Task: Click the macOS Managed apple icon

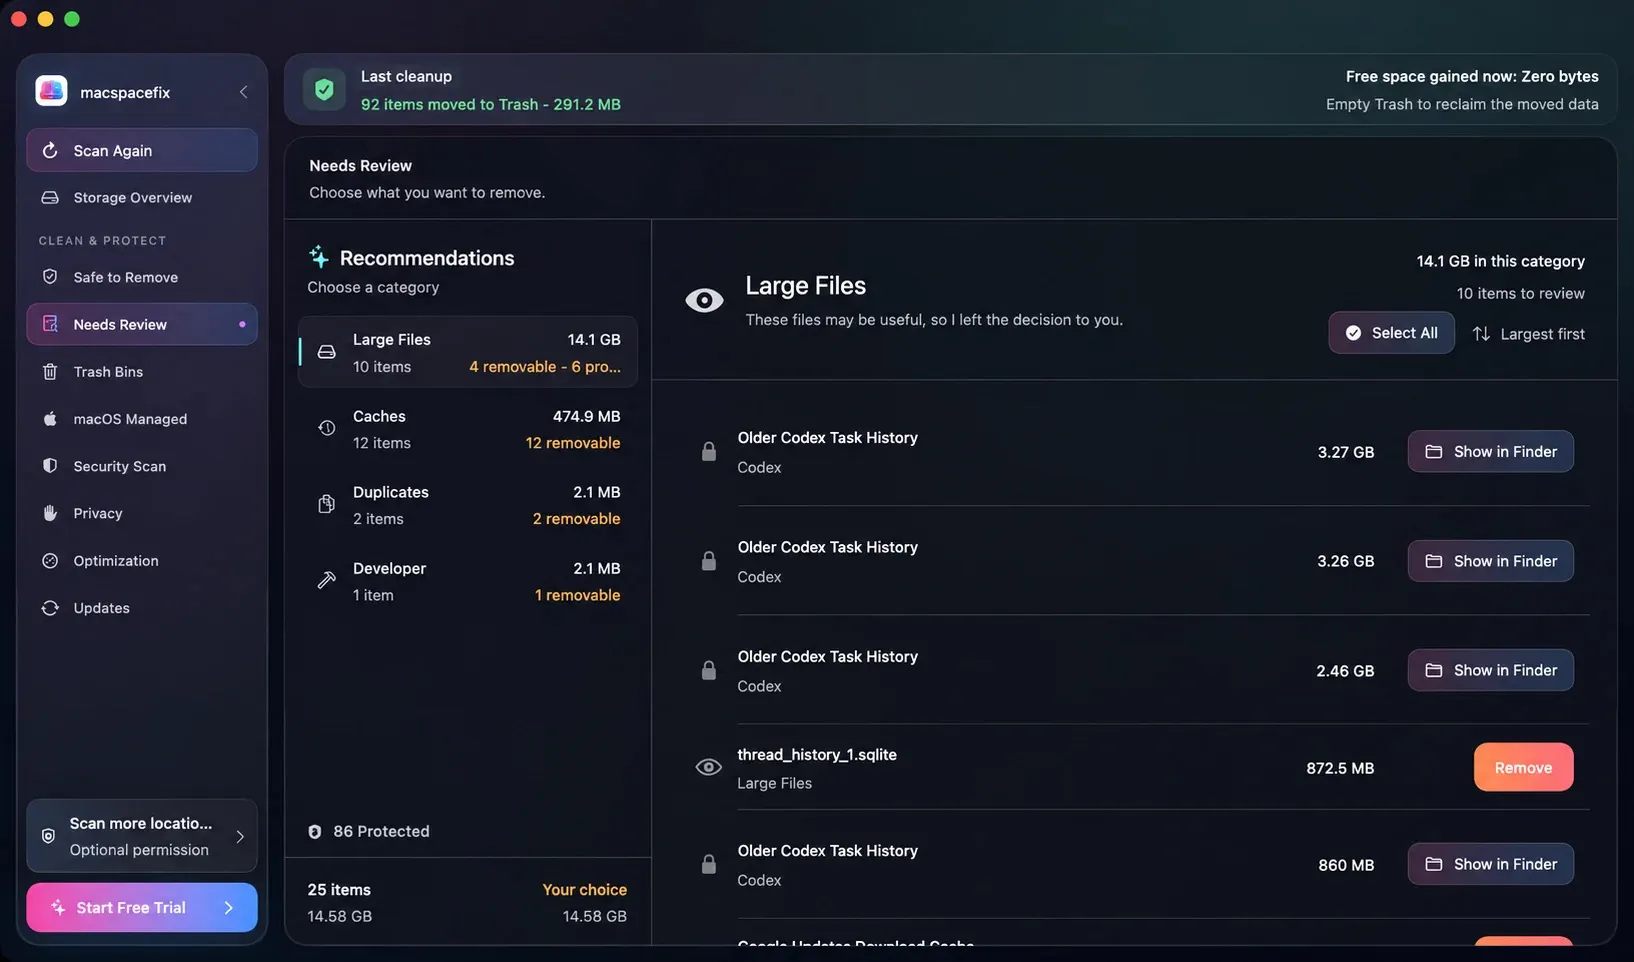Action: pyautogui.click(x=50, y=418)
